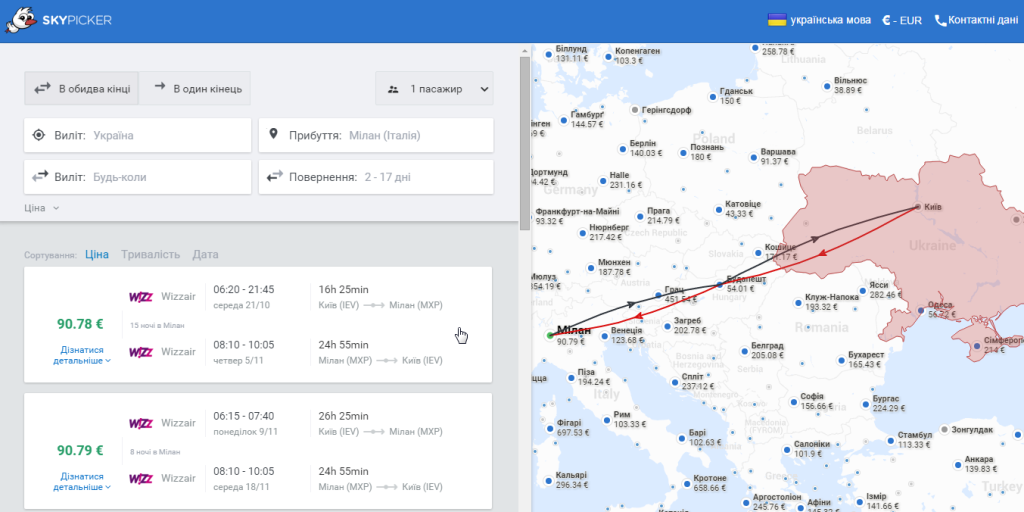Expand Дізнатися детальніше for 90.79 € offer

(82, 482)
